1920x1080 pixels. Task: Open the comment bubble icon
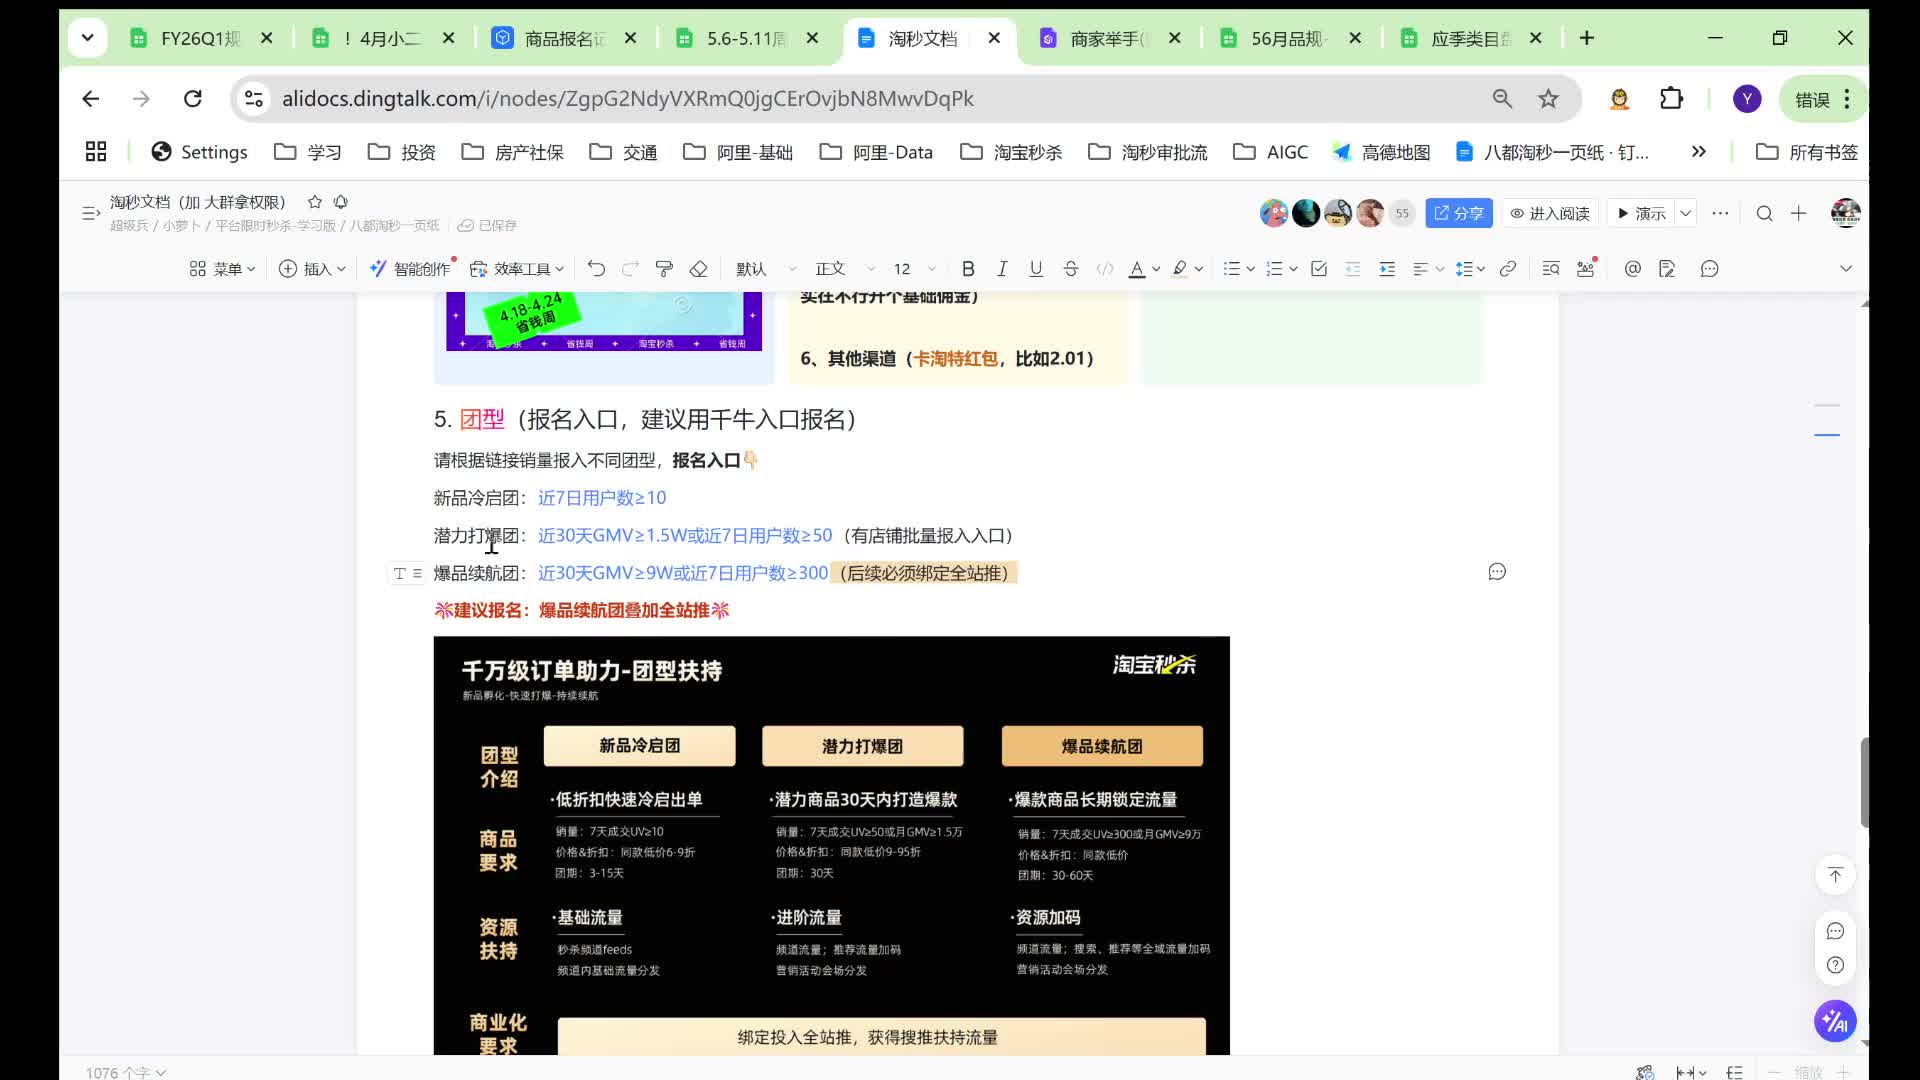pyautogui.click(x=1710, y=268)
